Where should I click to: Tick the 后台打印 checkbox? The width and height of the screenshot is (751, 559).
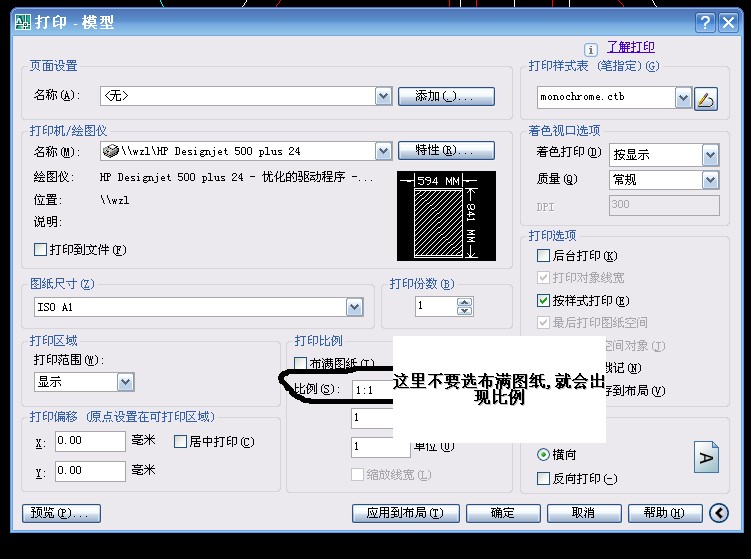pos(543,255)
